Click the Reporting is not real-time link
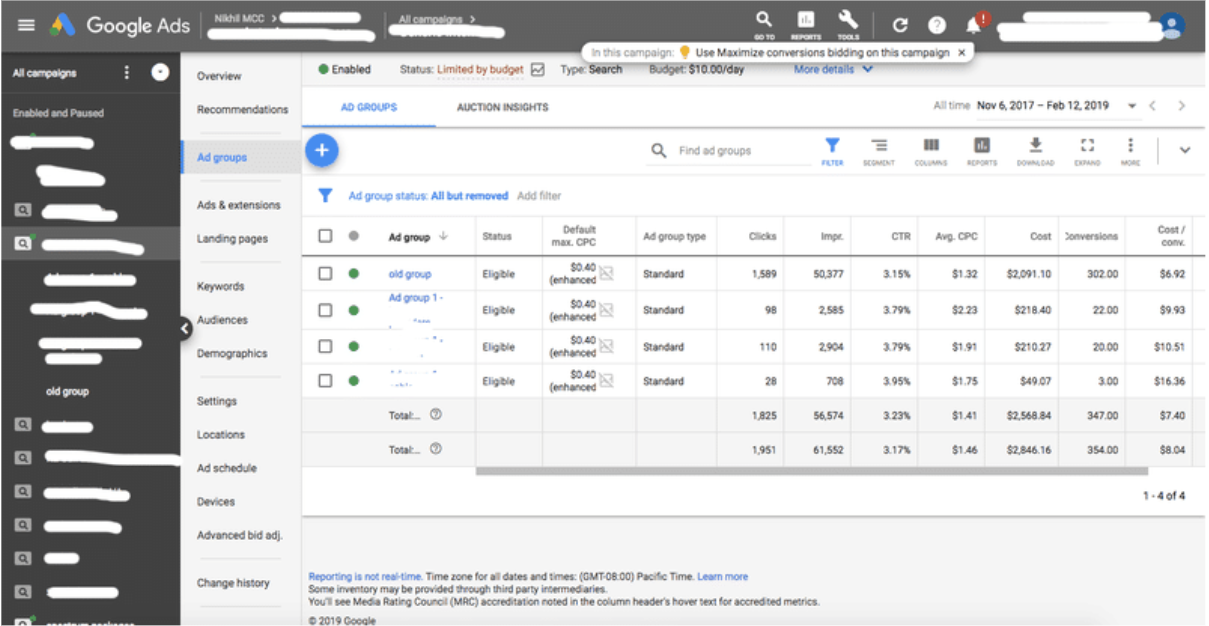Viewport: 1209px width, 626px height. pos(365,577)
